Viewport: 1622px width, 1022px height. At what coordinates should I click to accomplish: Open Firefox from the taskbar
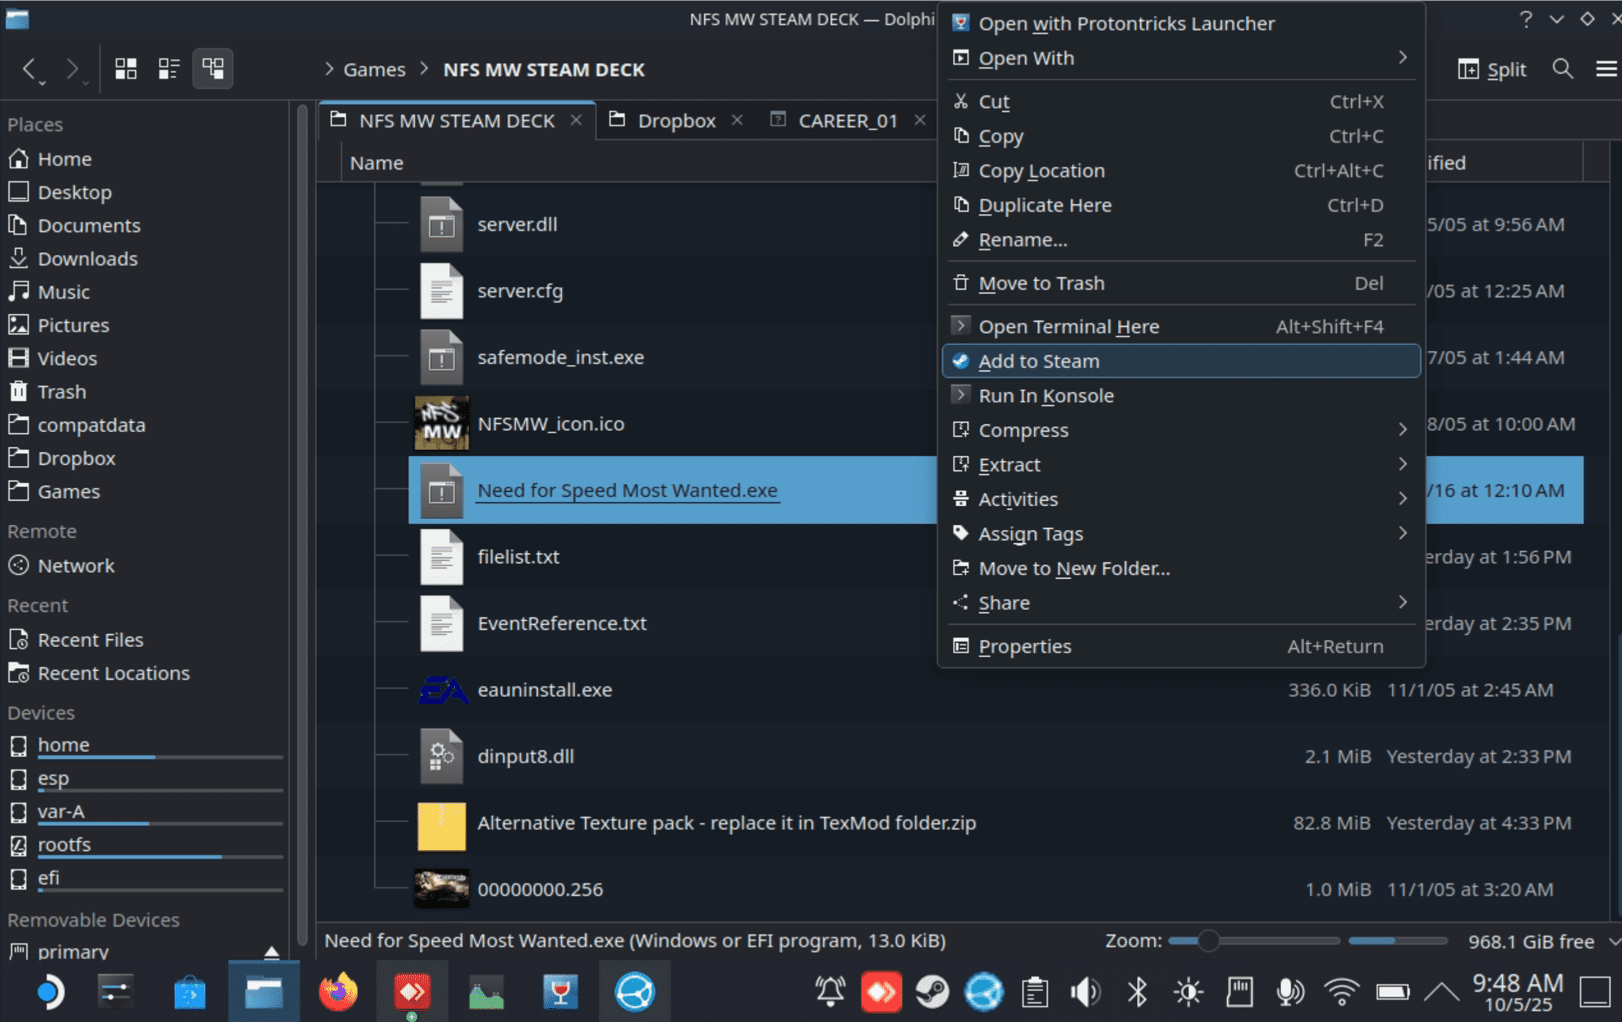[338, 992]
